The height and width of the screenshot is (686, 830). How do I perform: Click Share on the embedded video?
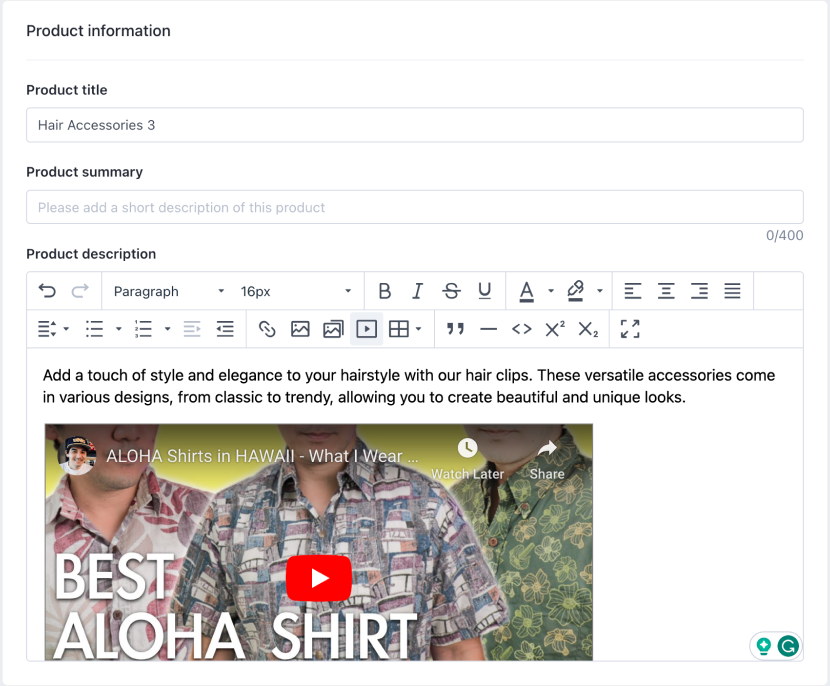click(x=547, y=459)
